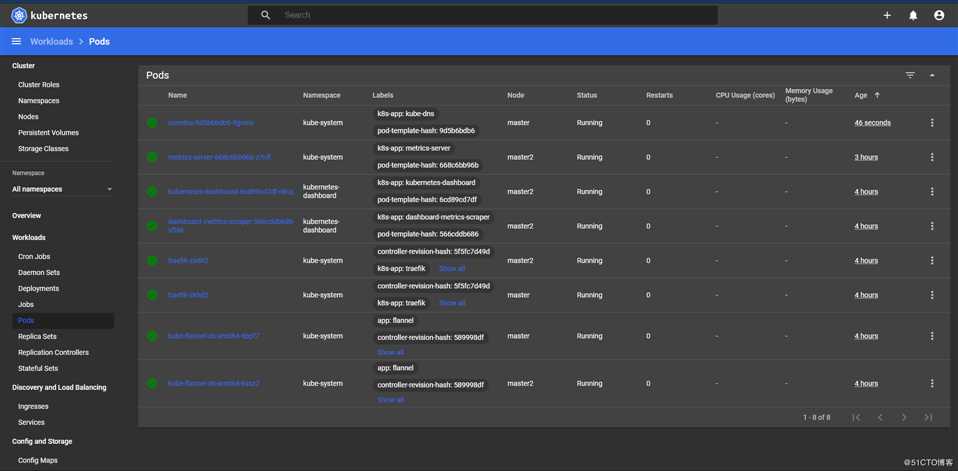
Task: Open Overview in the sidebar
Action: (x=27, y=216)
